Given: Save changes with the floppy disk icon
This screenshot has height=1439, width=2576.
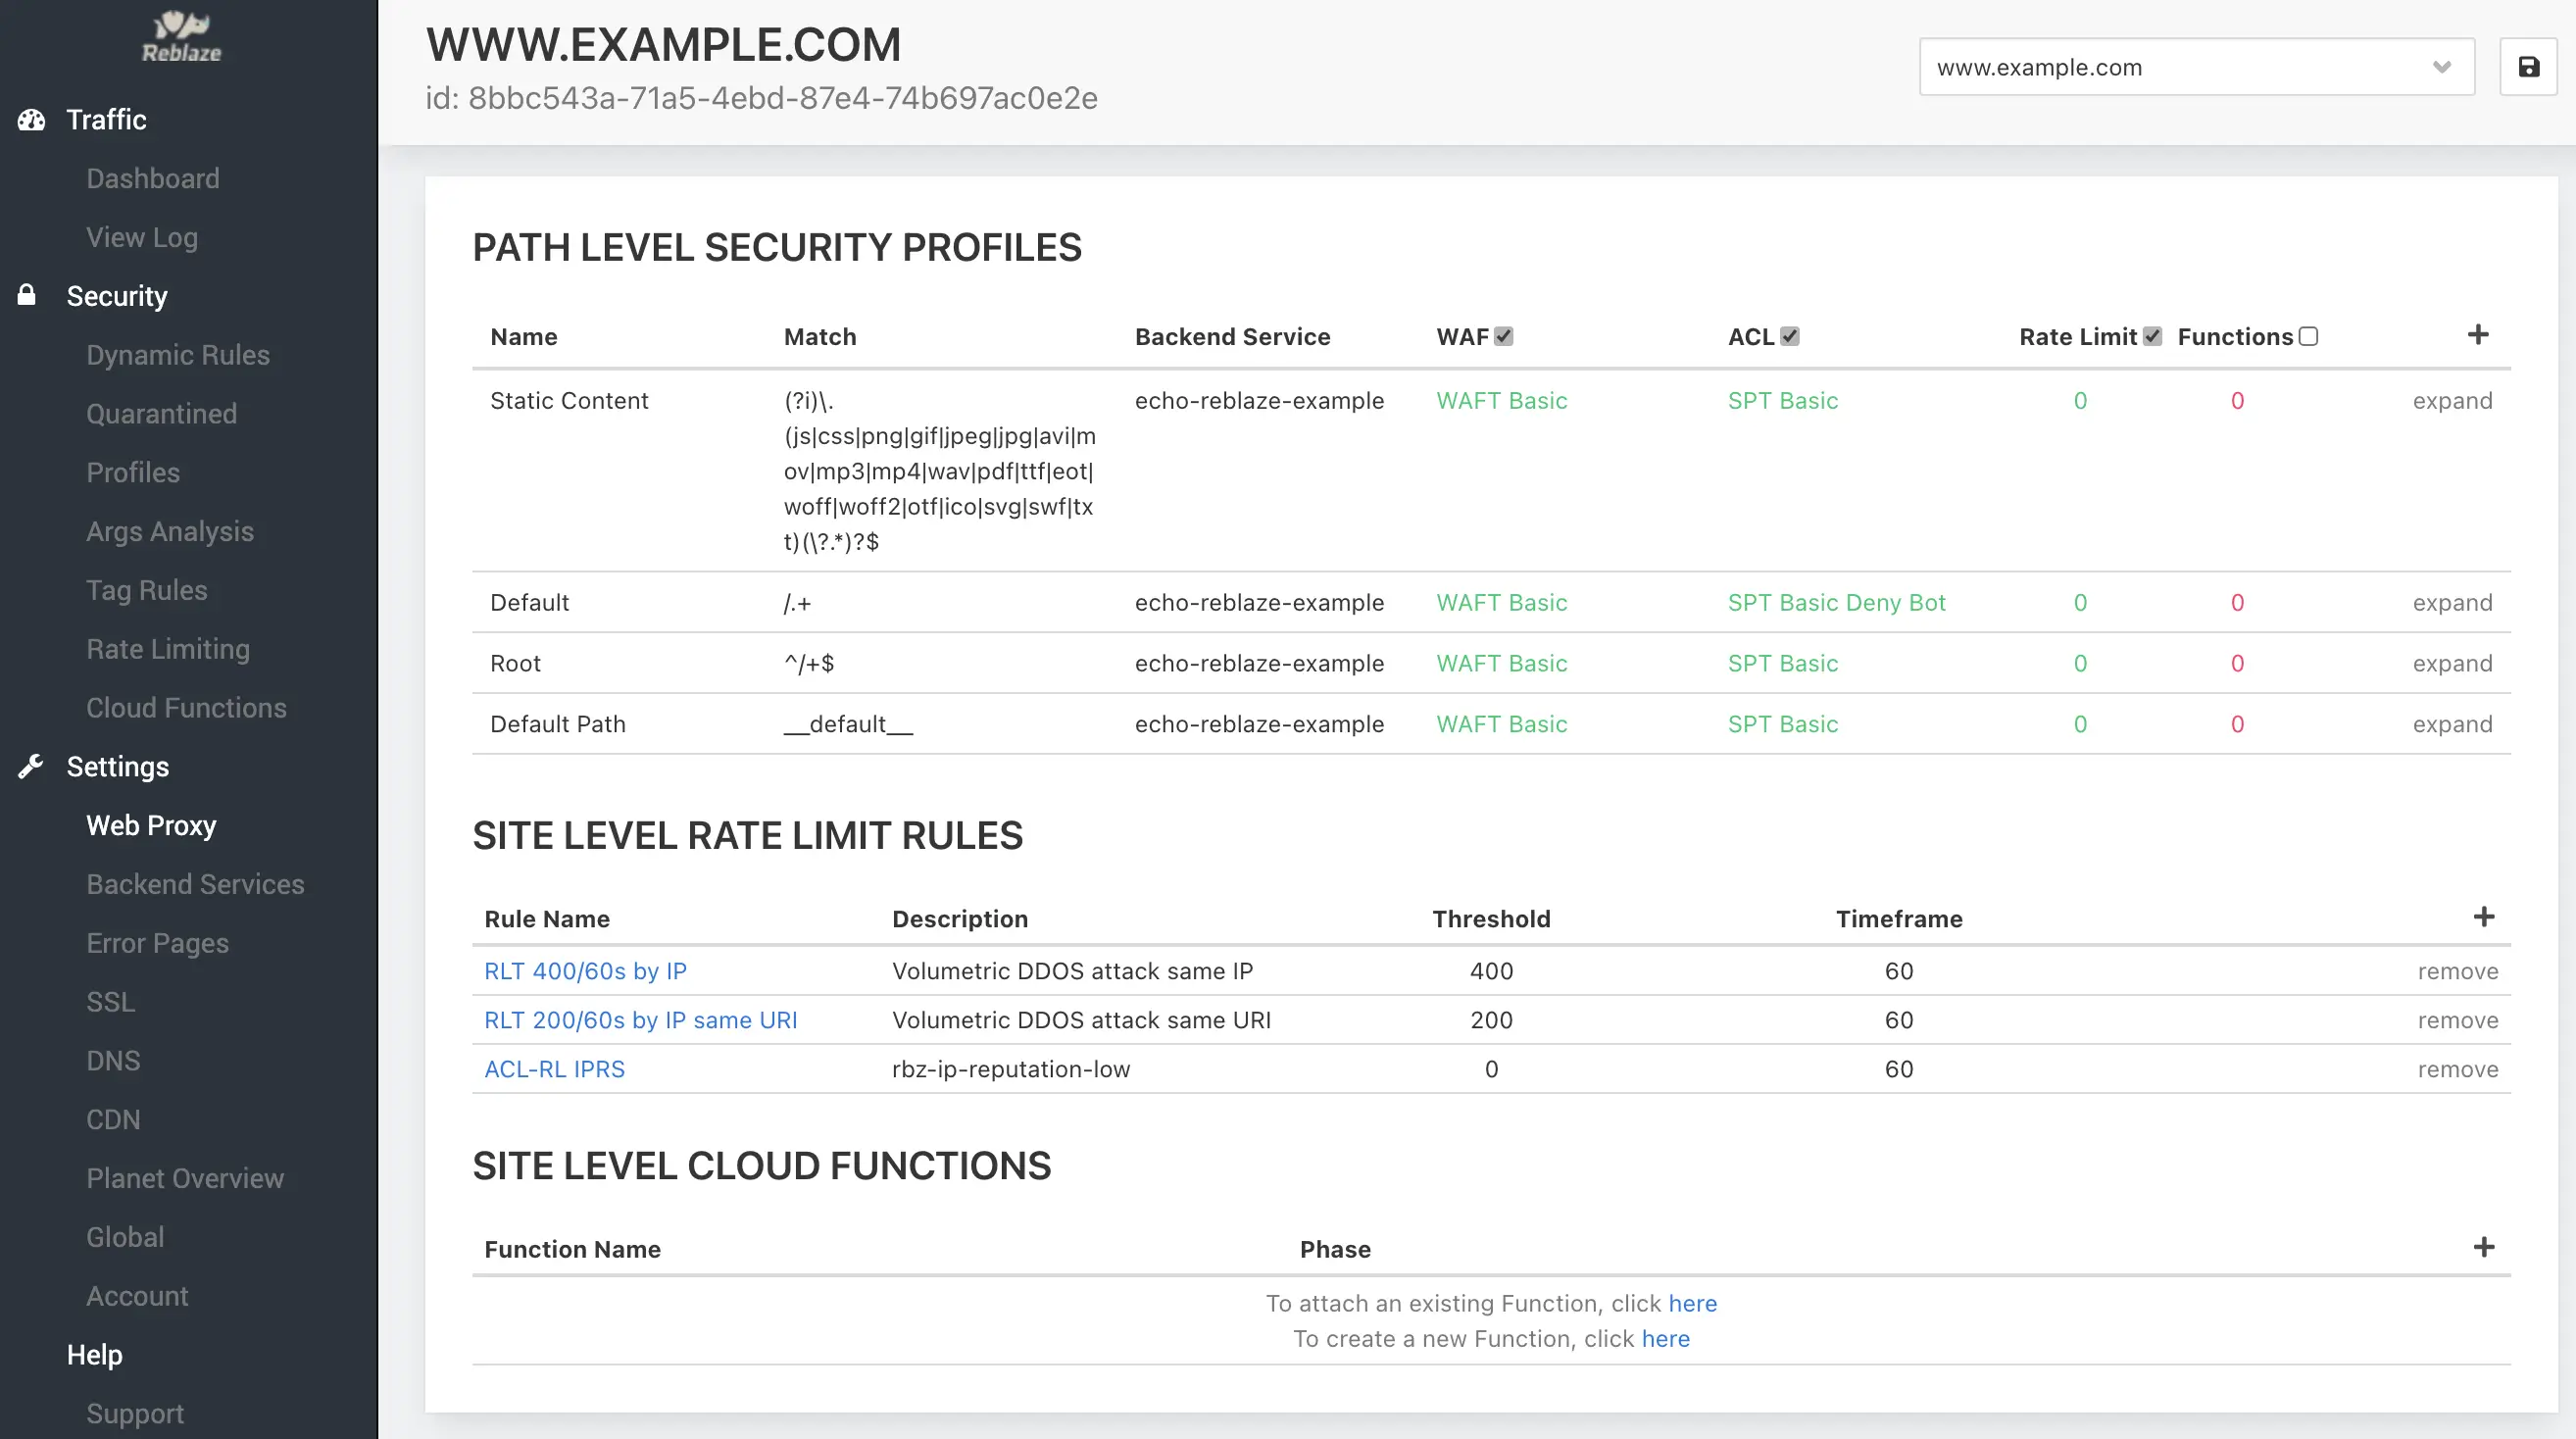Looking at the screenshot, I should click(x=2528, y=67).
